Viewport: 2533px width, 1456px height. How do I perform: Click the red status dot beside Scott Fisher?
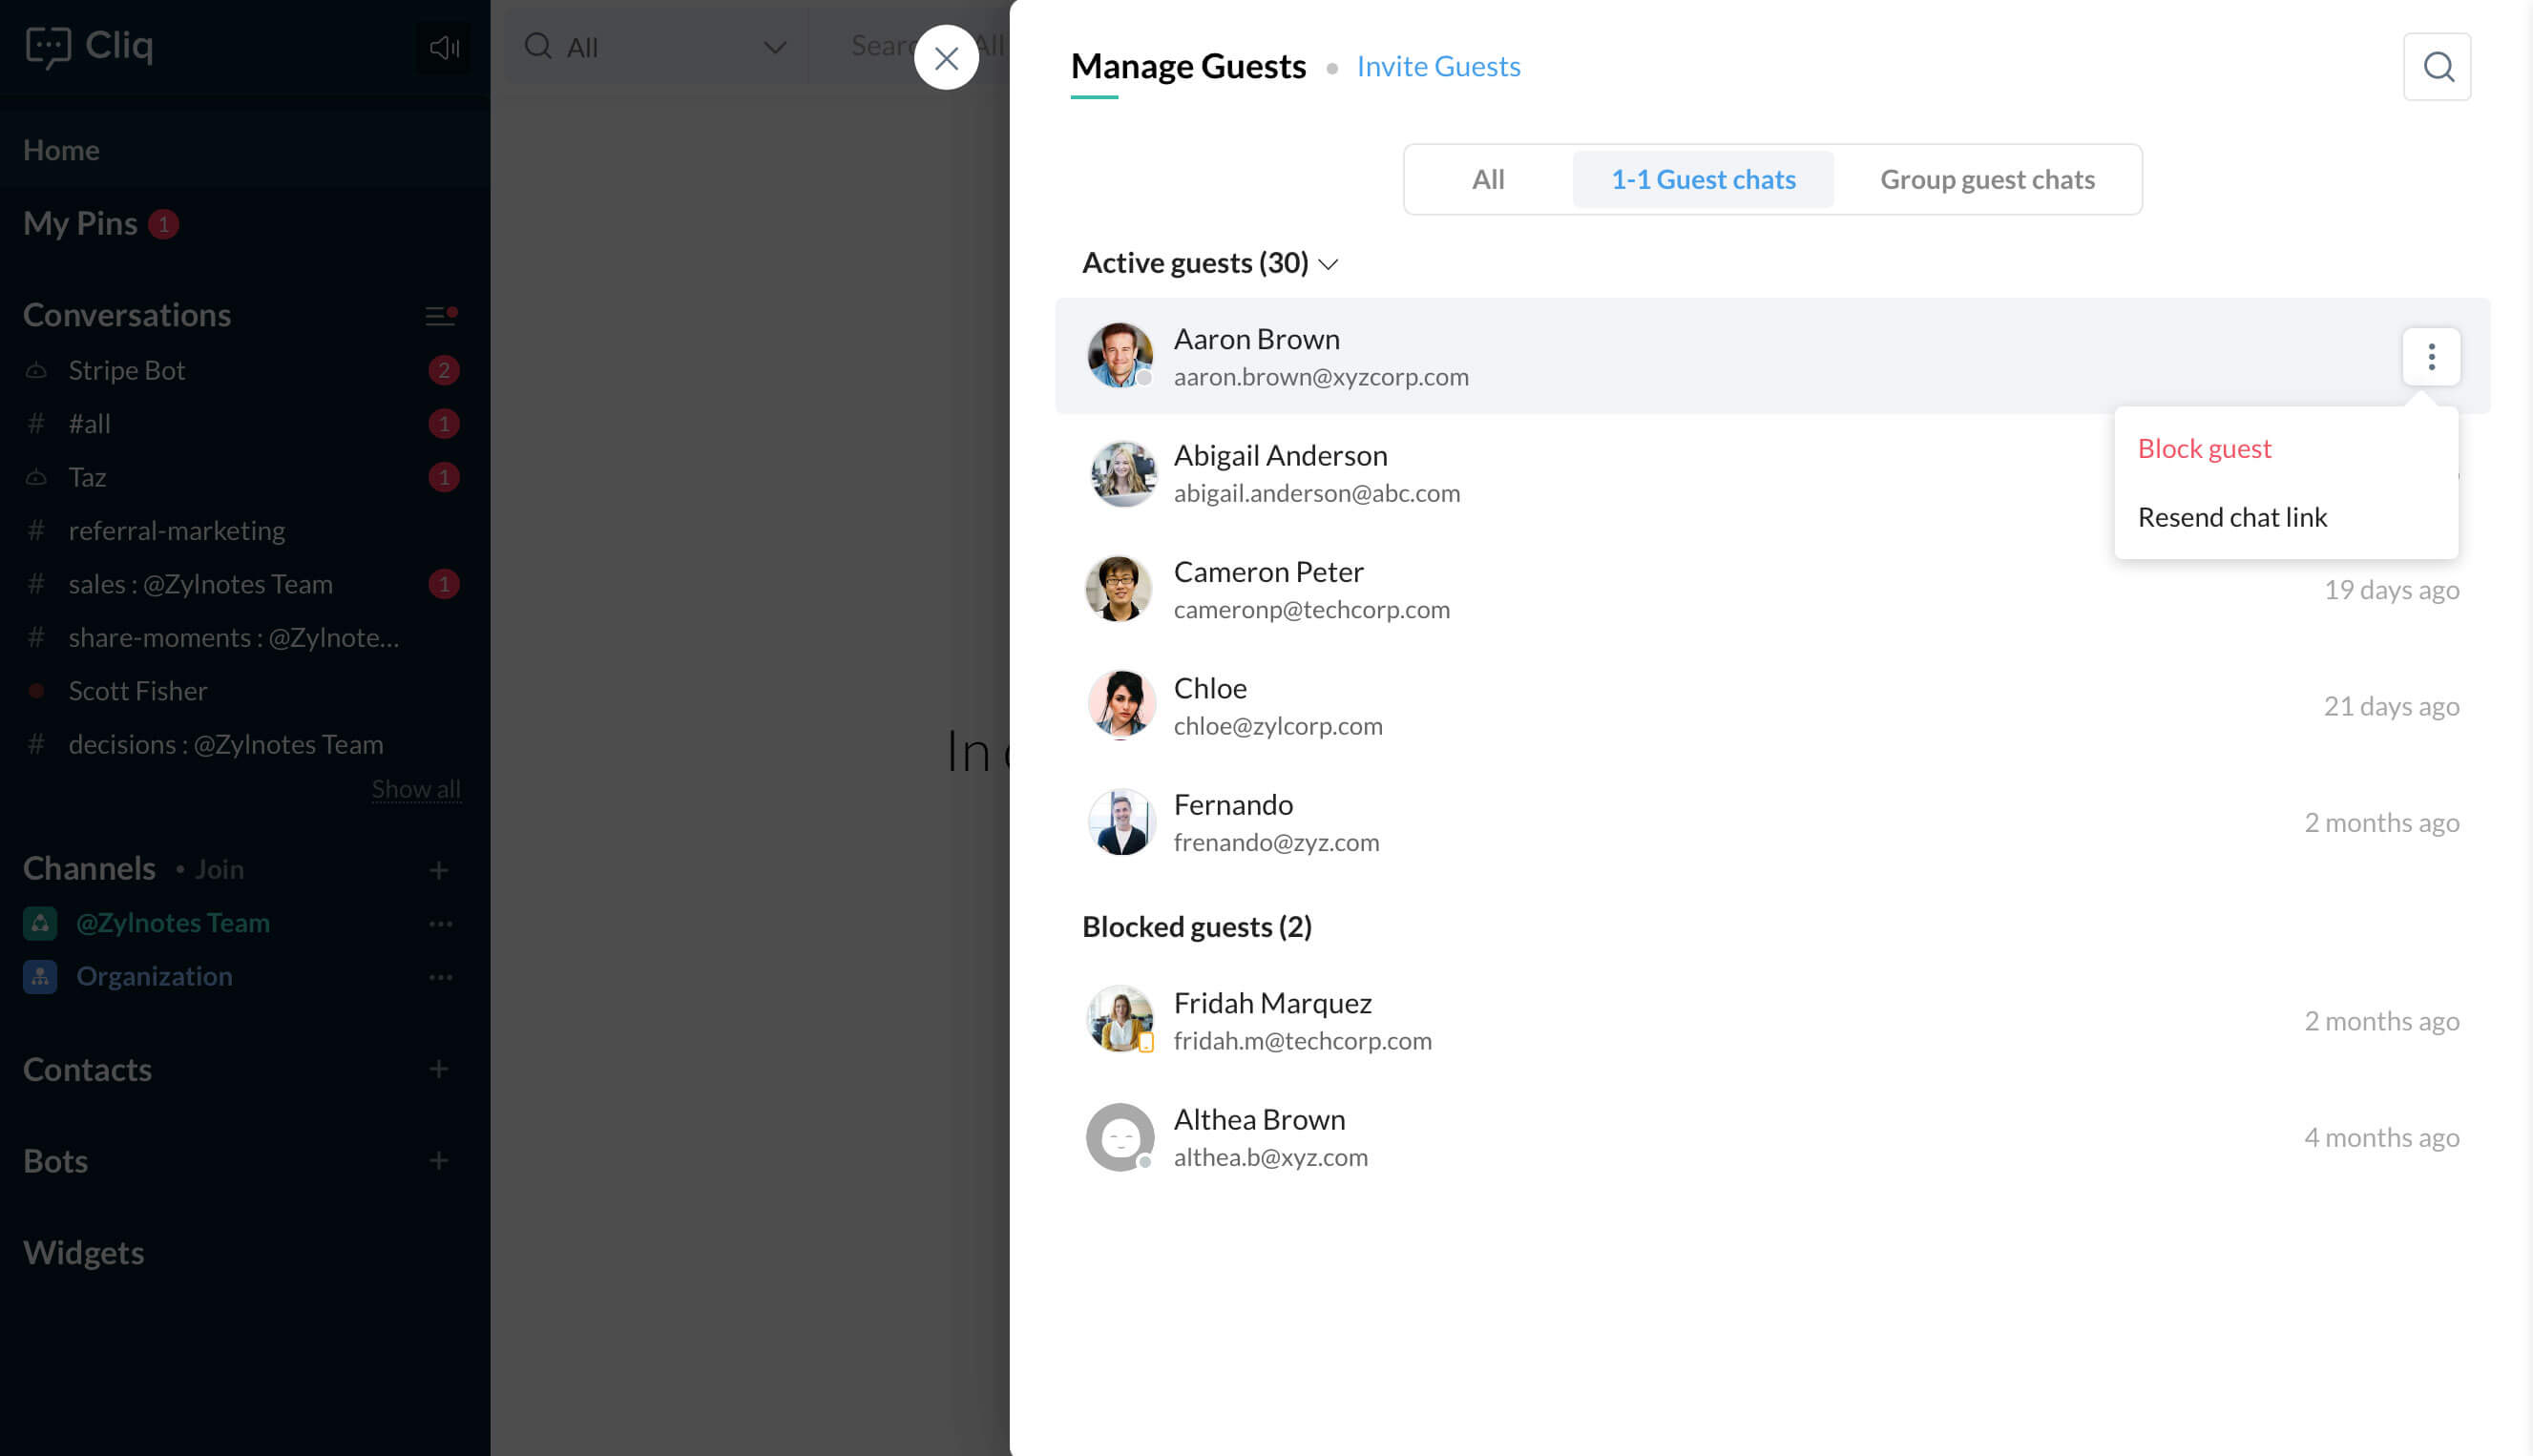point(36,691)
